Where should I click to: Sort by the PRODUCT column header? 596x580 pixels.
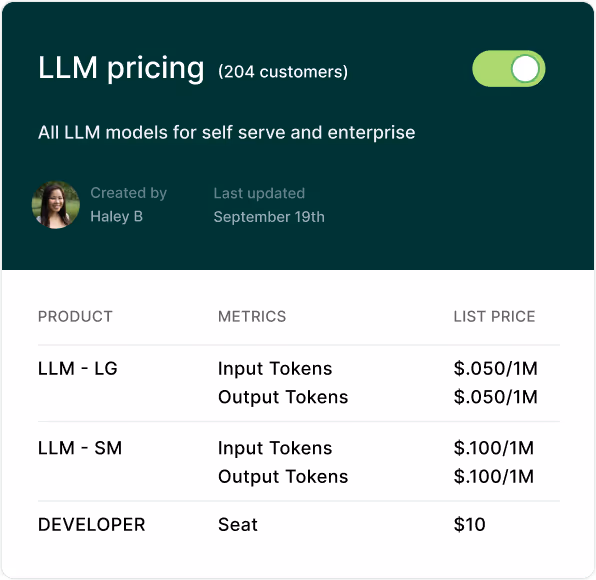point(75,316)
